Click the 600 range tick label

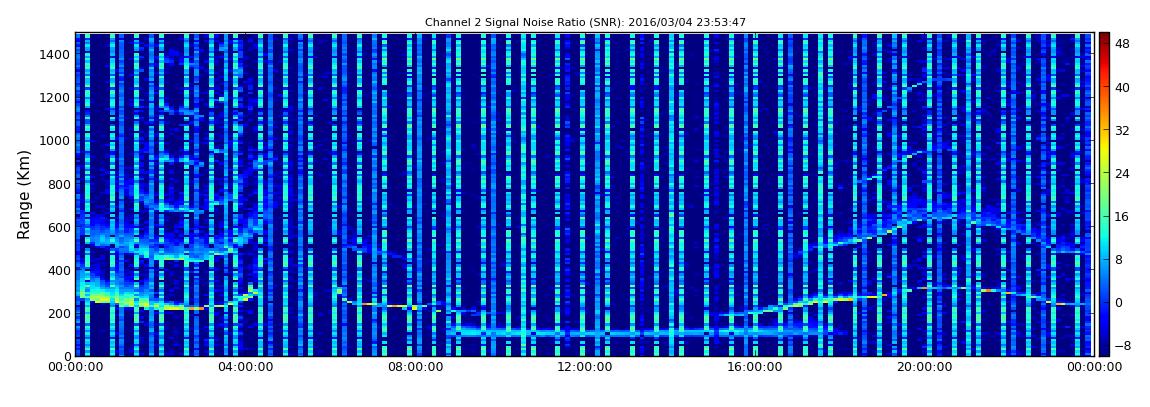pyautogui.click(x=60, y=227)
